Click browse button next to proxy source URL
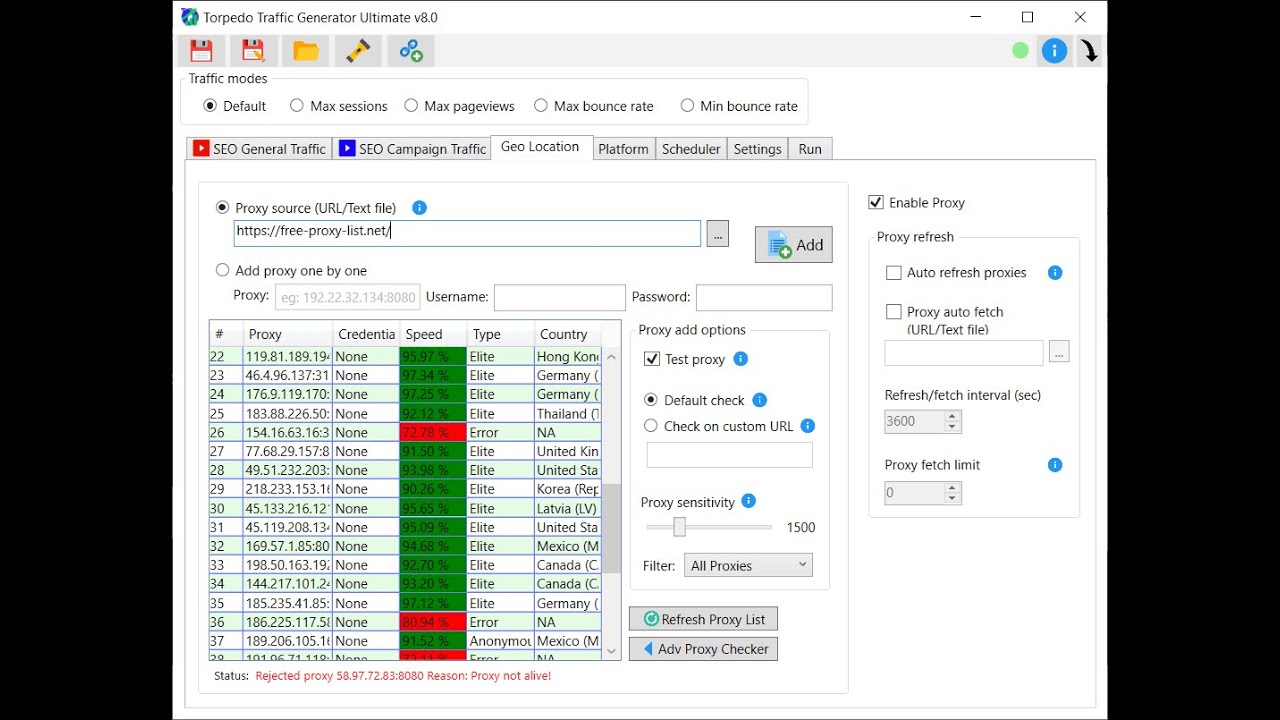The image size is (1280, 720). tap(718, 233)
